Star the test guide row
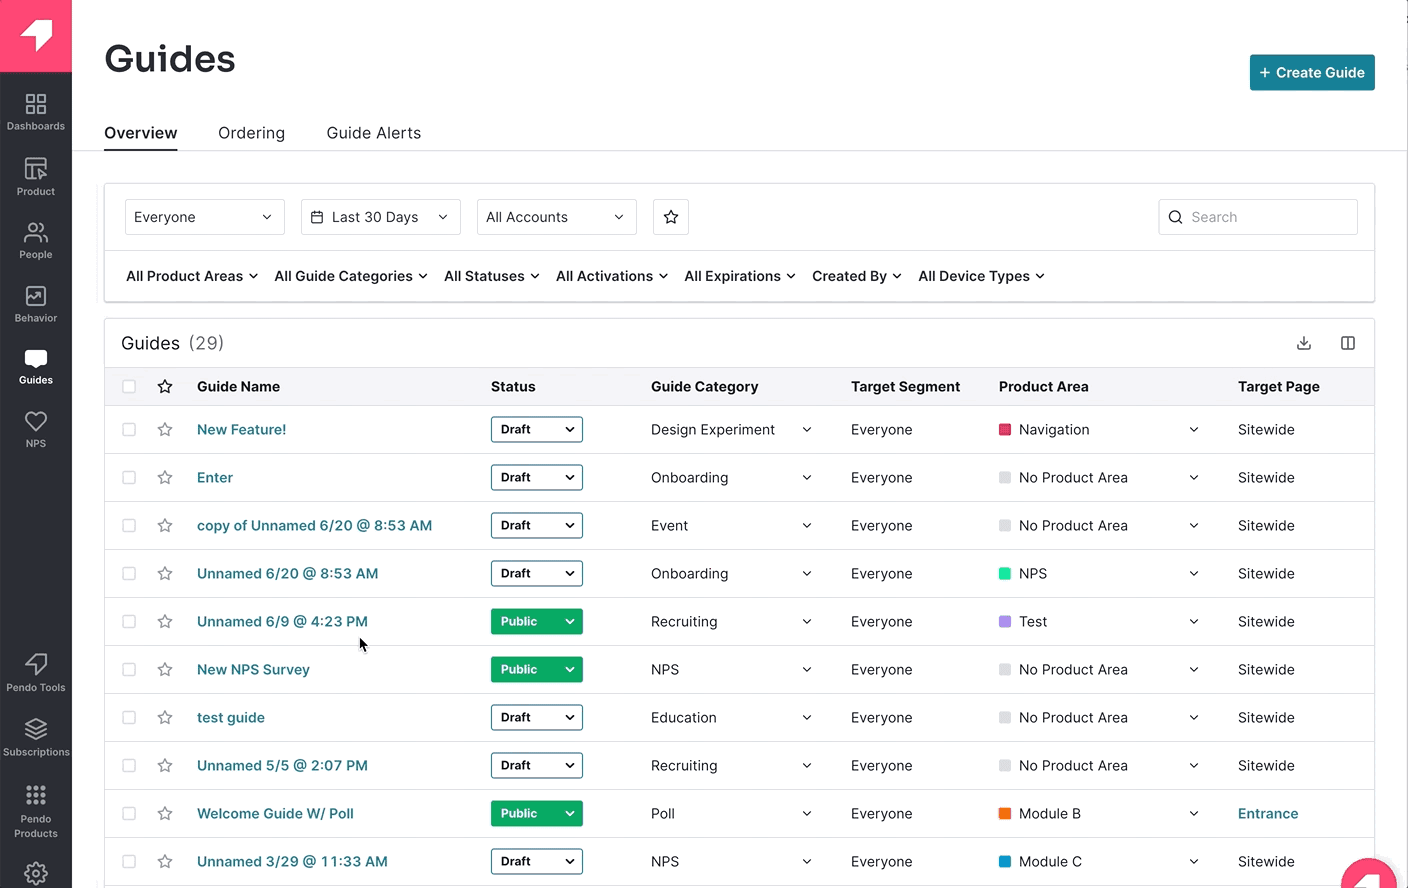Image resolution: width=1408 pixels, height=888 pixels. click(x=165, y=718)
